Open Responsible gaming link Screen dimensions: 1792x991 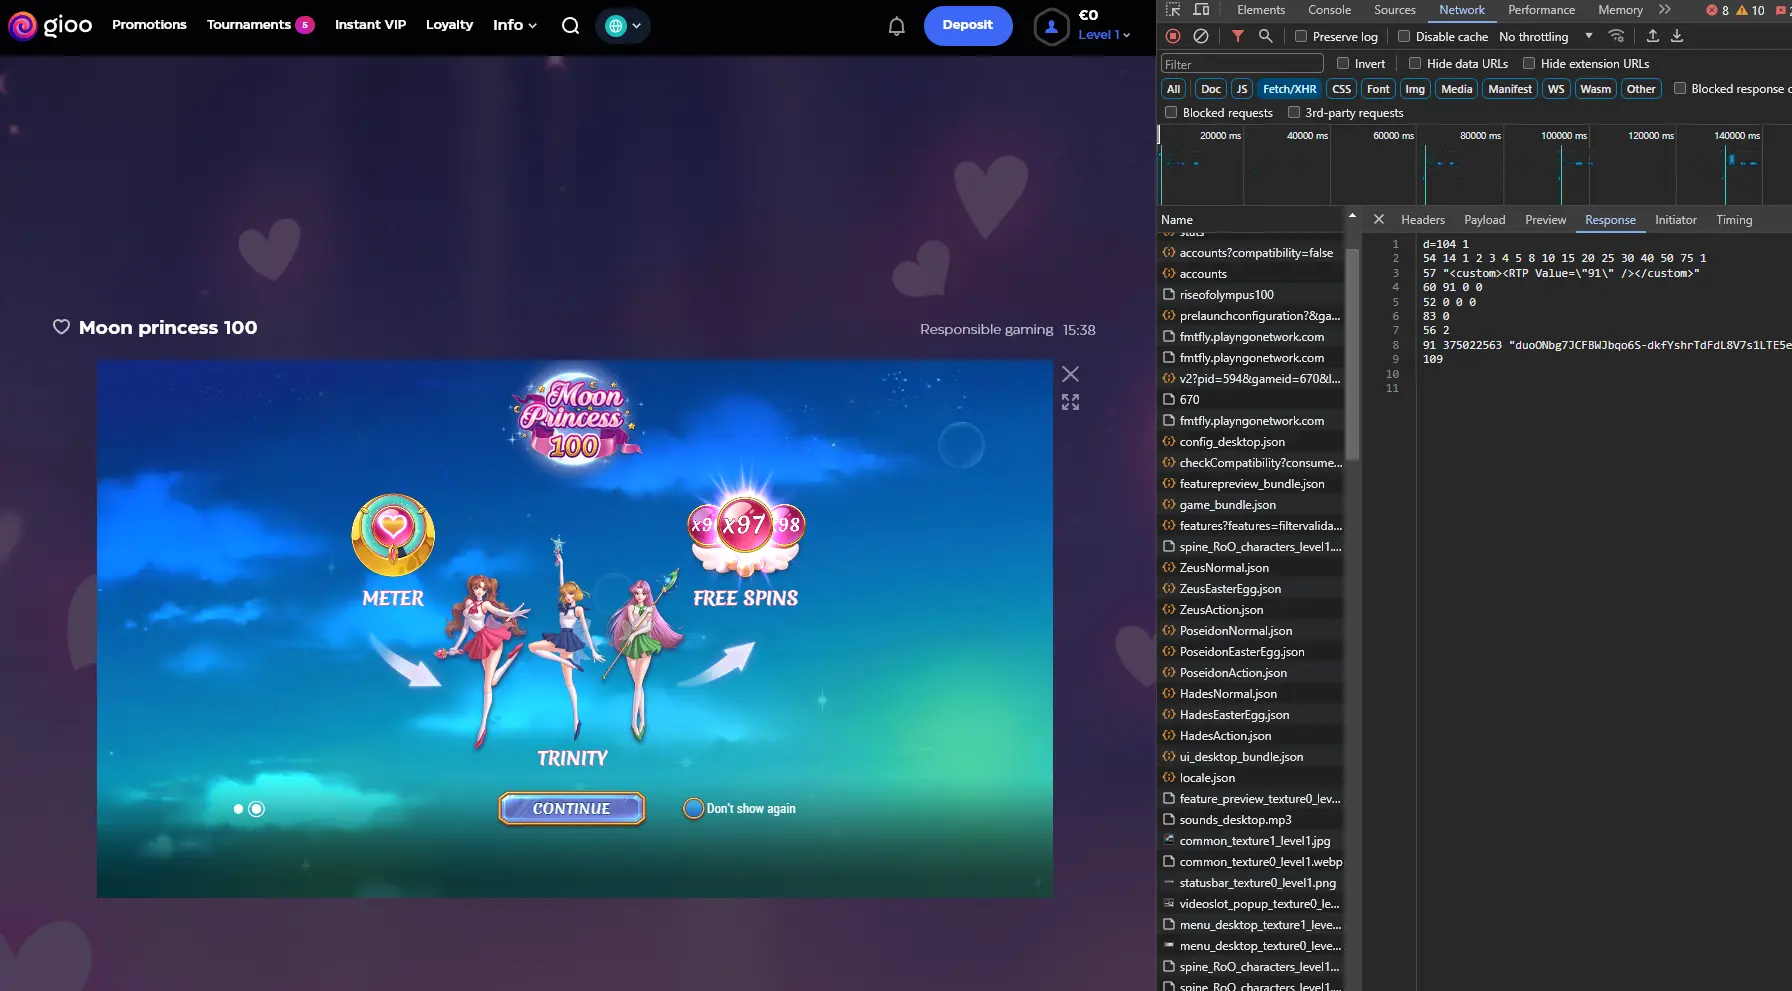coord(986,329)
